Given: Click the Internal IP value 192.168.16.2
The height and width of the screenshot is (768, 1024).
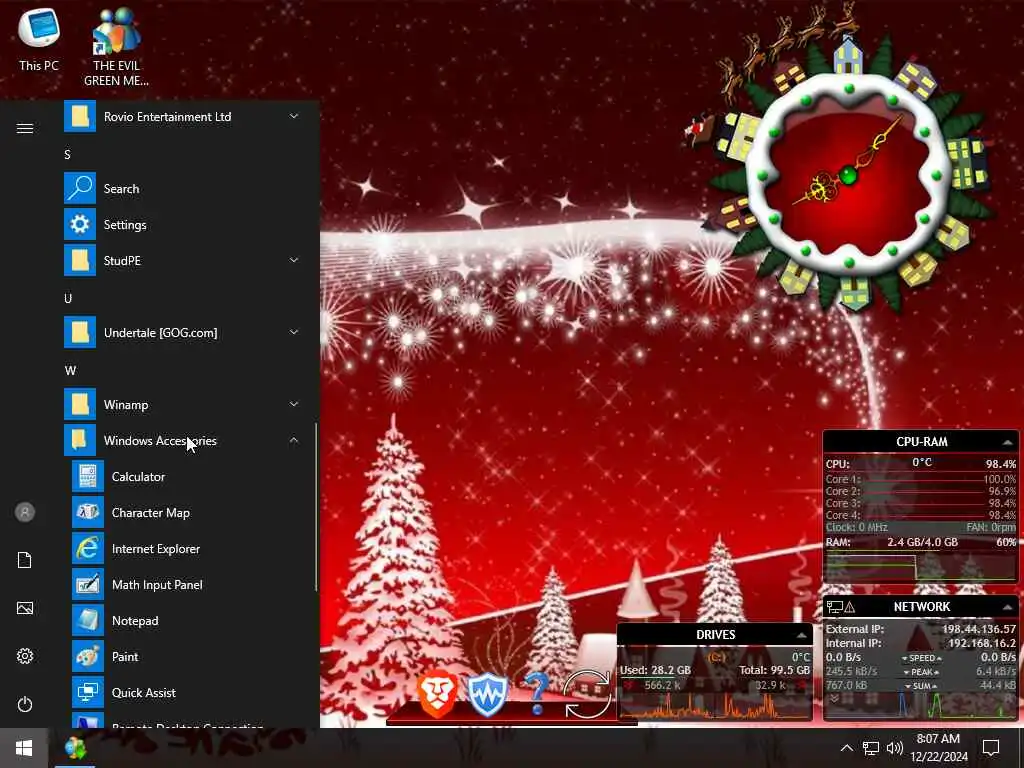Looking at the screenshot, I should click(982, 643).
